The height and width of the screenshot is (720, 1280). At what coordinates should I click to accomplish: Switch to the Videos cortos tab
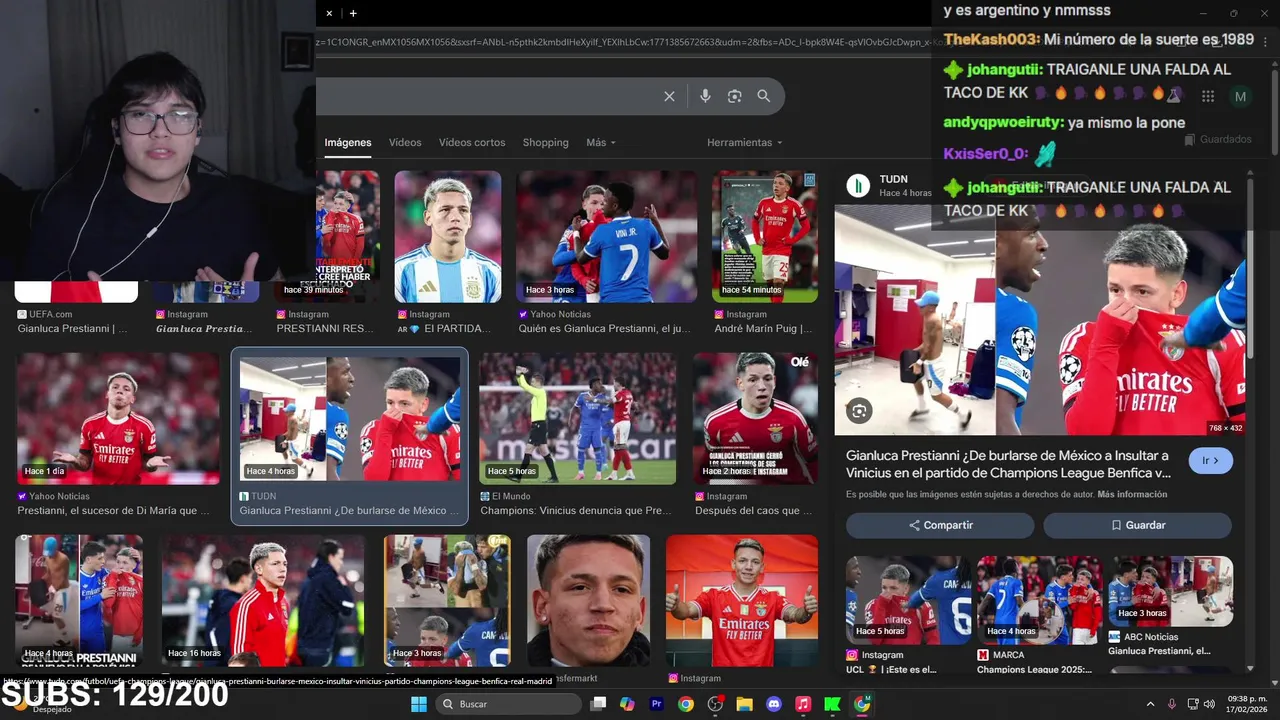pyautogui.click(x=472, y=142)
